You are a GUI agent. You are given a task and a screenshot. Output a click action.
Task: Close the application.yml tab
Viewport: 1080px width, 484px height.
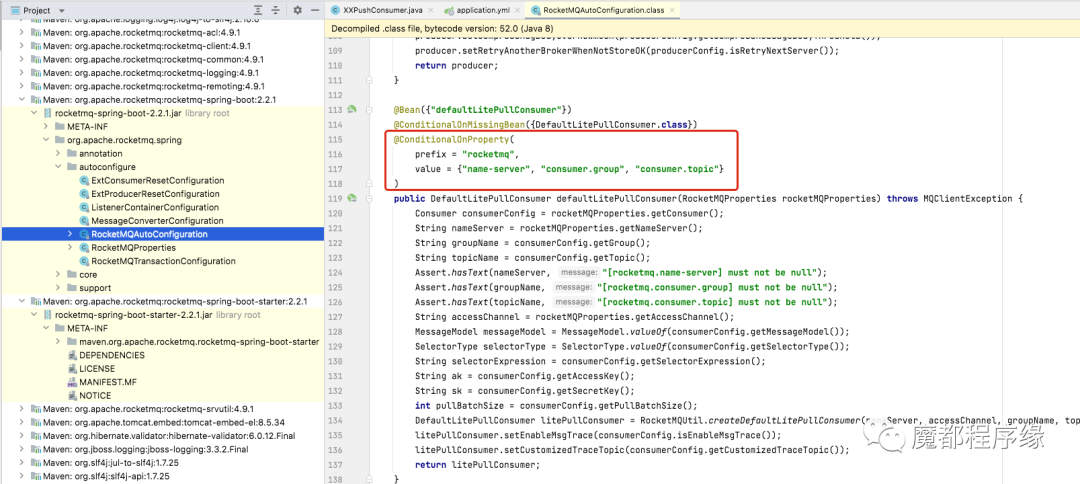tap(518, 10)
